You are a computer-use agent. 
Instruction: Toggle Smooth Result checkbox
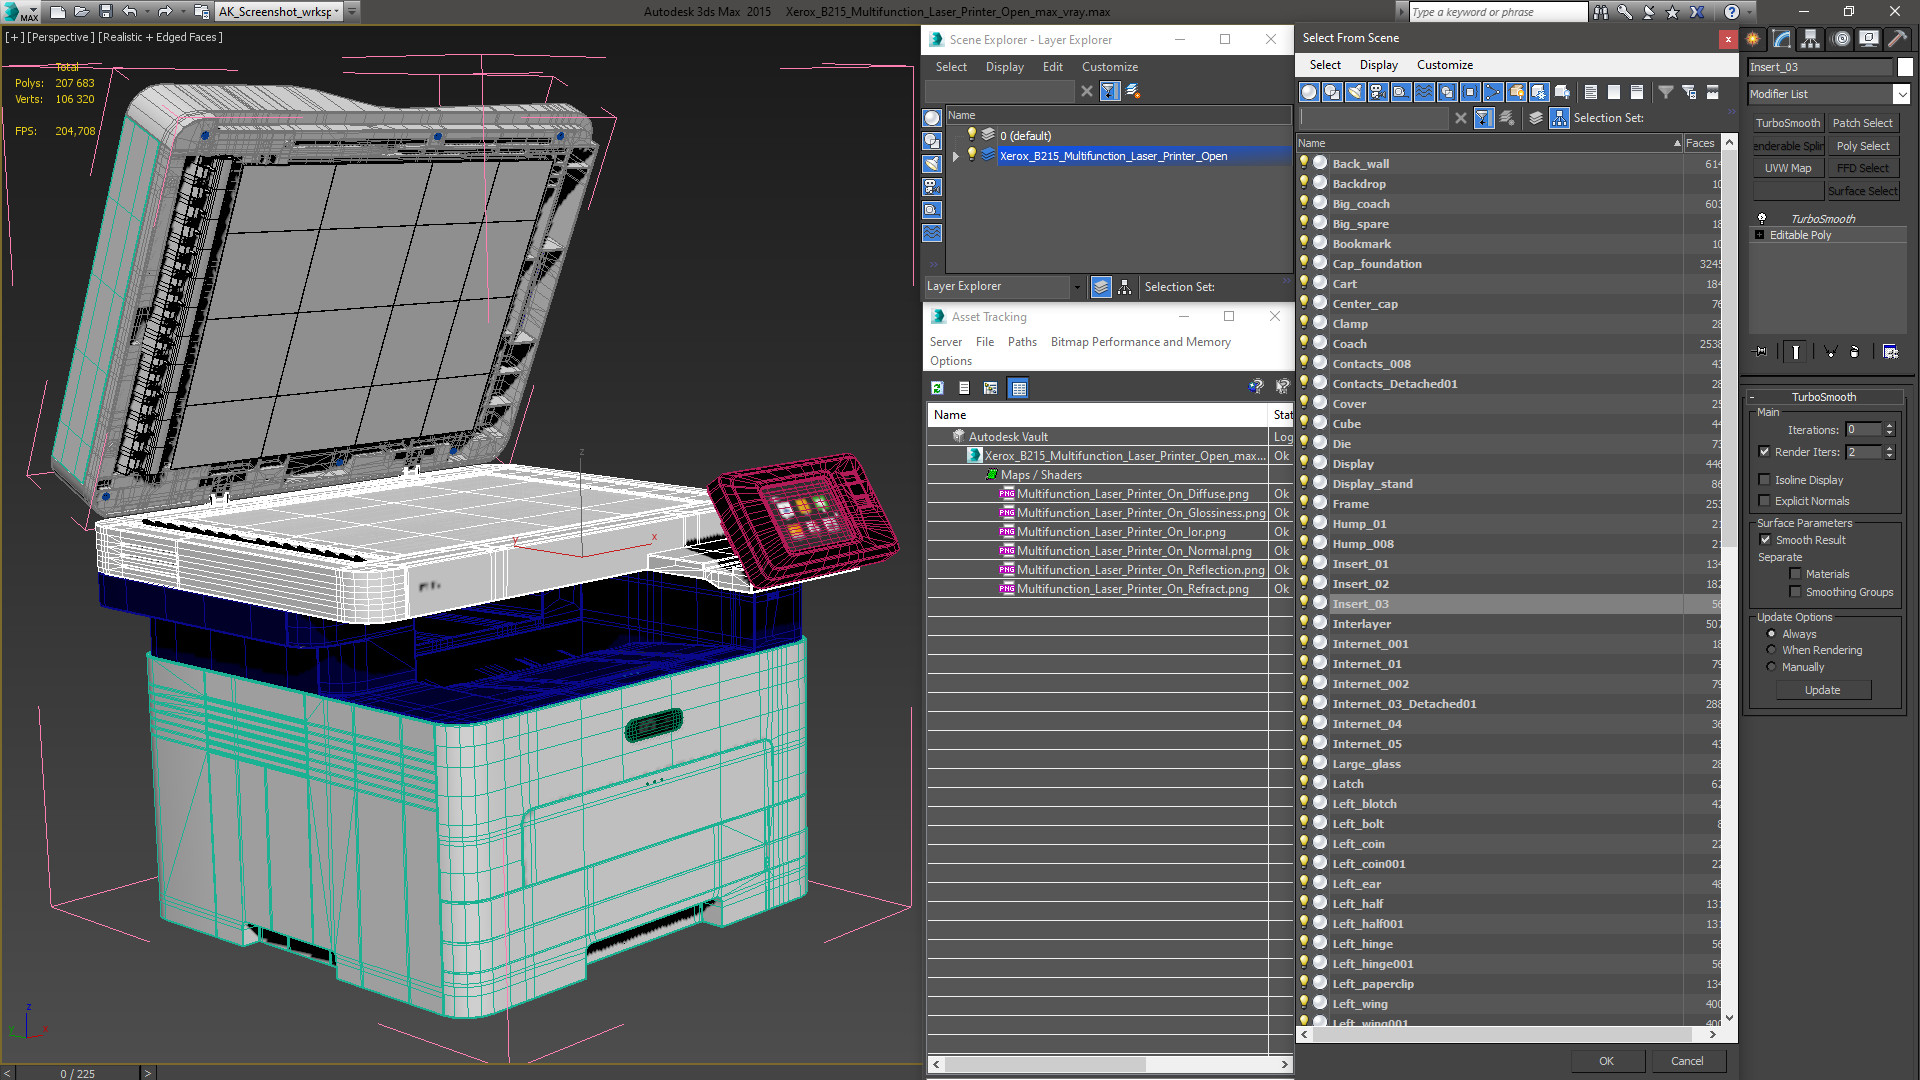[x=1765, y=540]
